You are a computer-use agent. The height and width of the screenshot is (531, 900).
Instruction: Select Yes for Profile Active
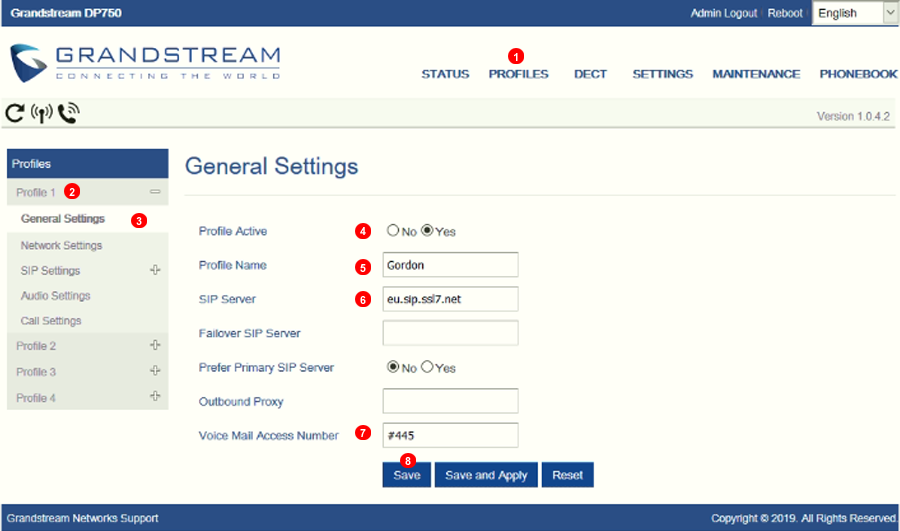pos(427,230)
